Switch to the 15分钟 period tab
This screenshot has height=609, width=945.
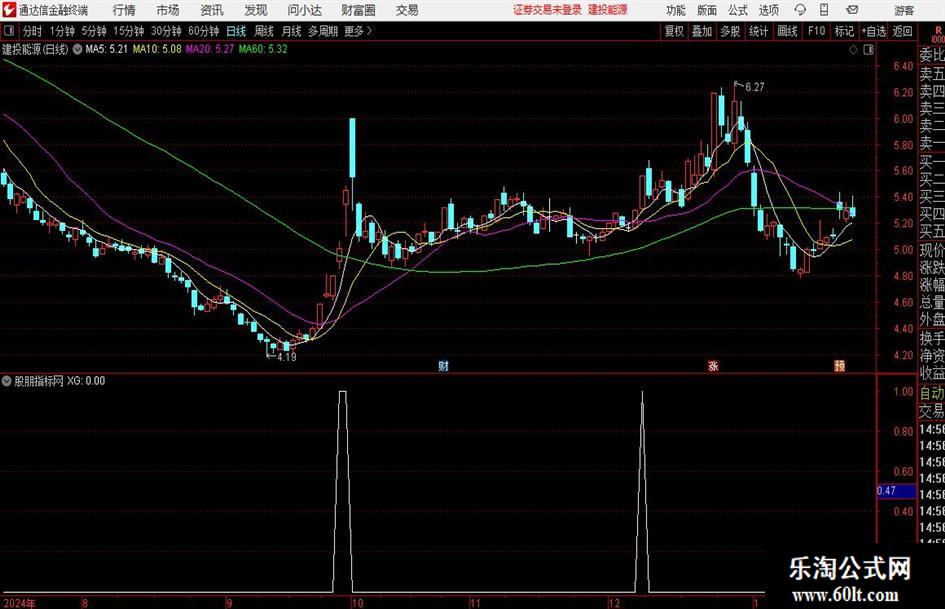pos(129,31)
